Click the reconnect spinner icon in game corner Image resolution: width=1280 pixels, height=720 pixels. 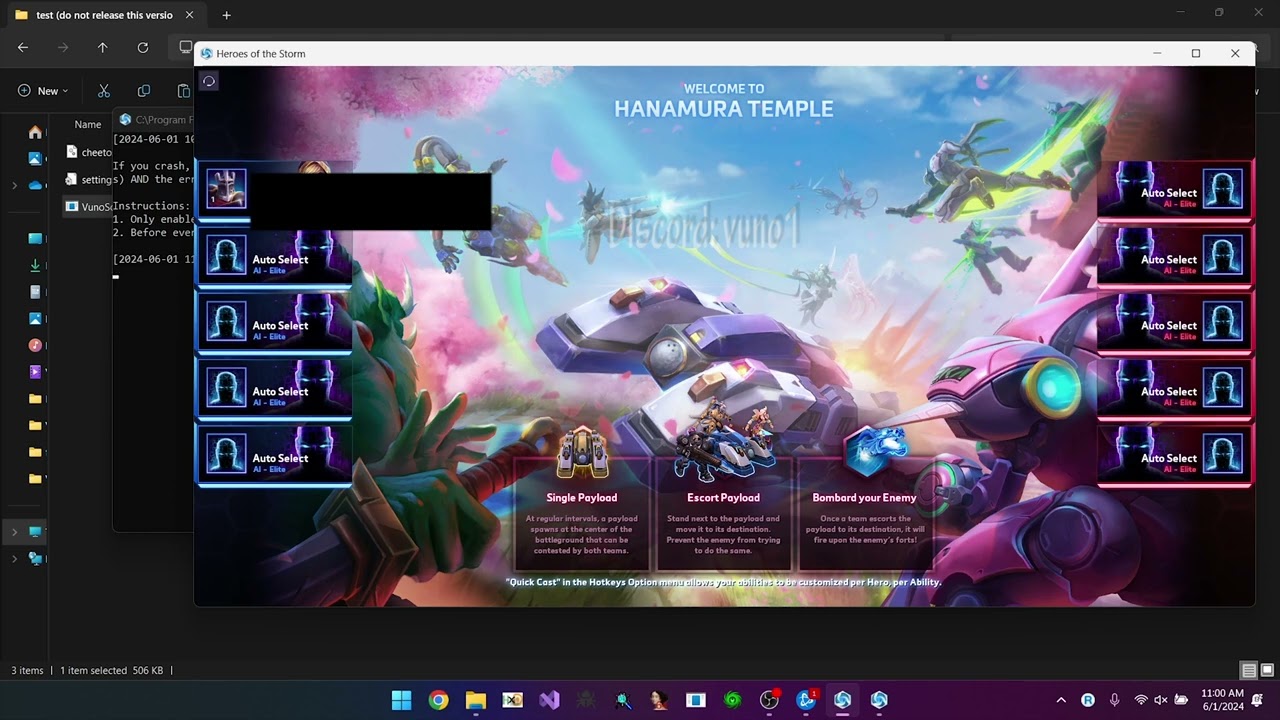[209, 81]
